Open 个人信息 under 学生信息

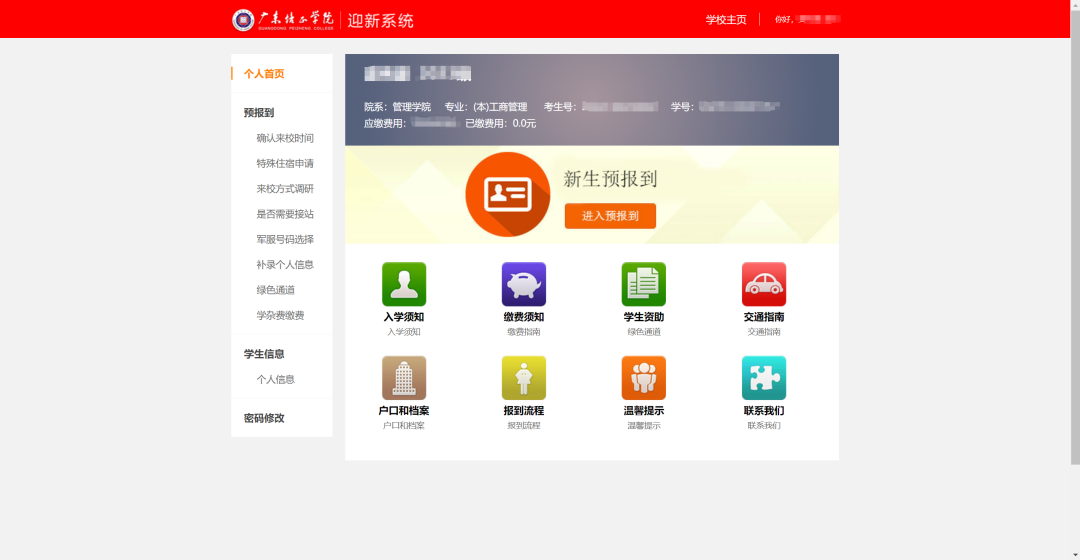[x=276, y=379]
